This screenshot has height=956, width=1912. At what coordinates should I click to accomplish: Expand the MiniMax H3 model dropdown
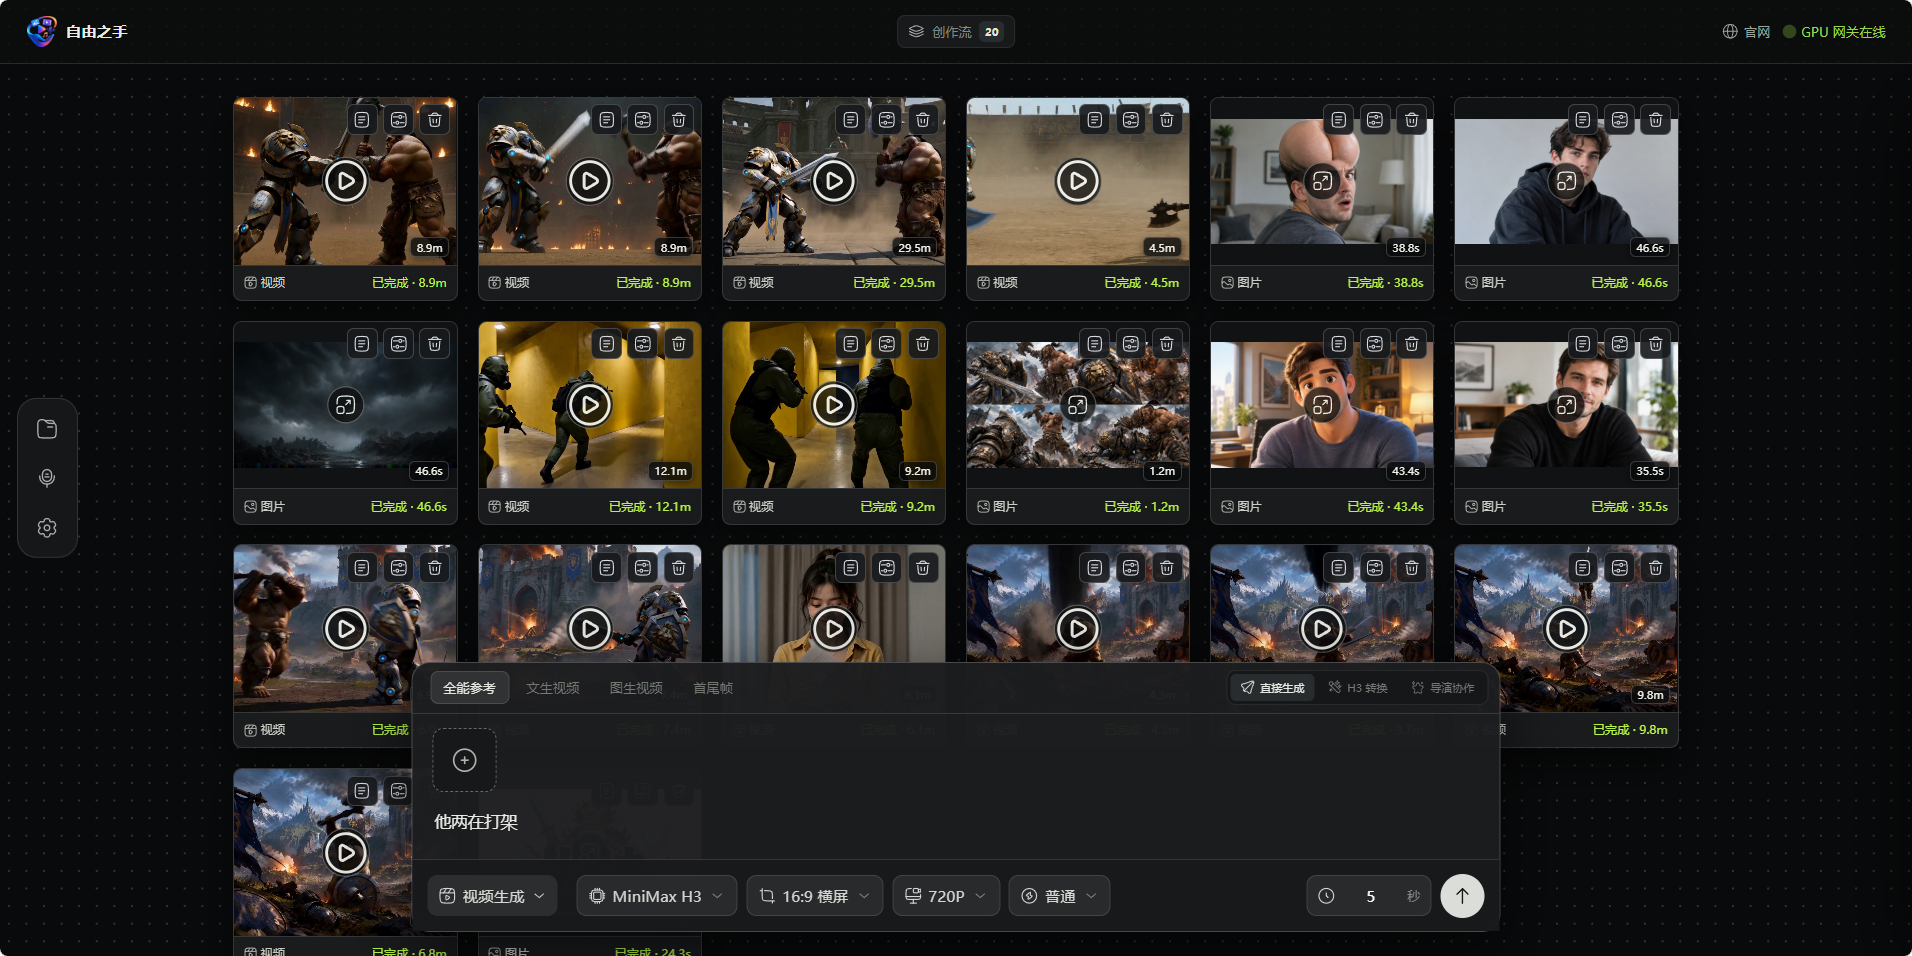pyautogui.click(x=656, y=896)
